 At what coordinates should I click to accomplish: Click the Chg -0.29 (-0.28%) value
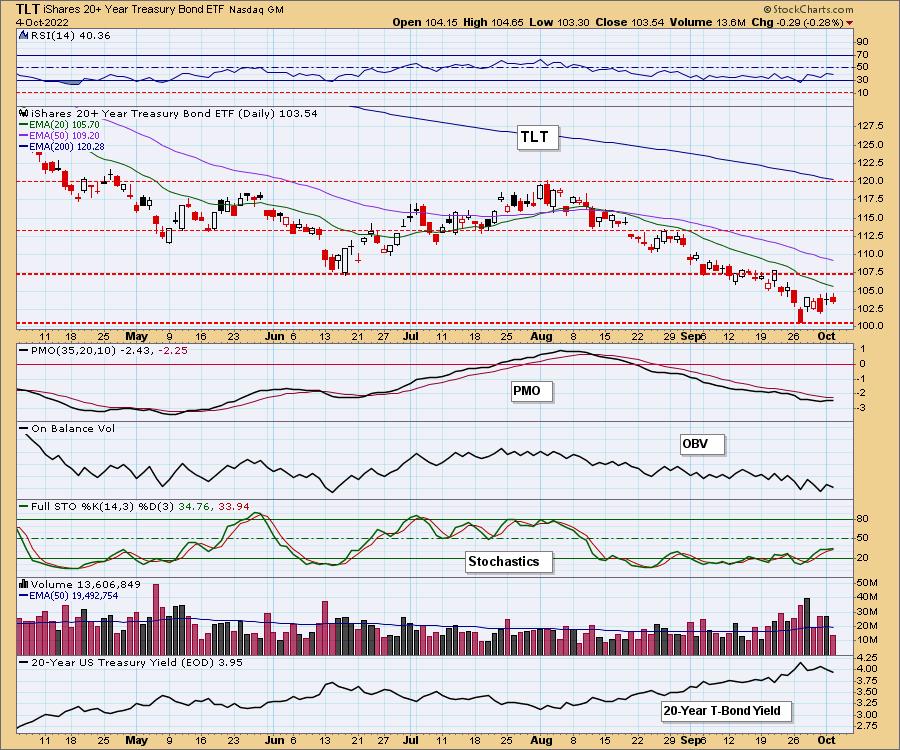pos(797,22)
